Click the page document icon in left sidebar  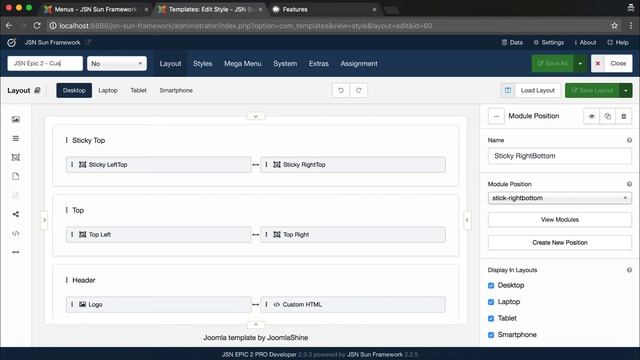[x=16, y=176]
